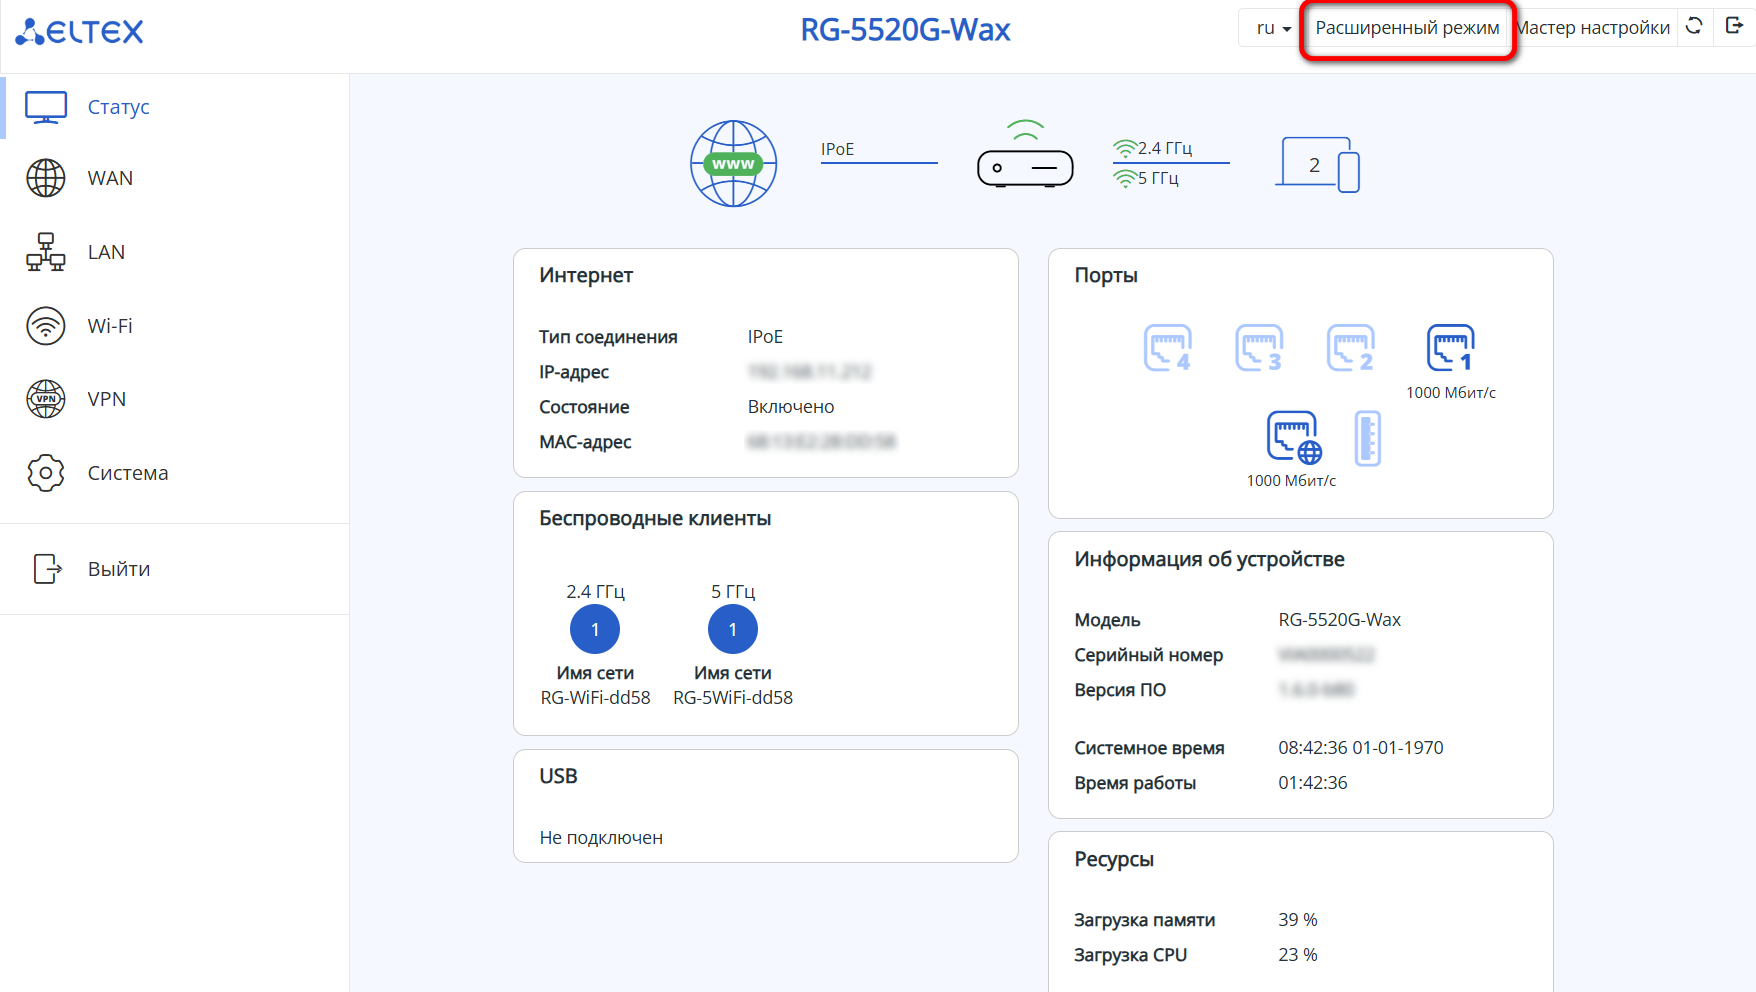Log out using the top-right exit icon
Viewport: 1756px width, 992px height.
[1734, 26]
